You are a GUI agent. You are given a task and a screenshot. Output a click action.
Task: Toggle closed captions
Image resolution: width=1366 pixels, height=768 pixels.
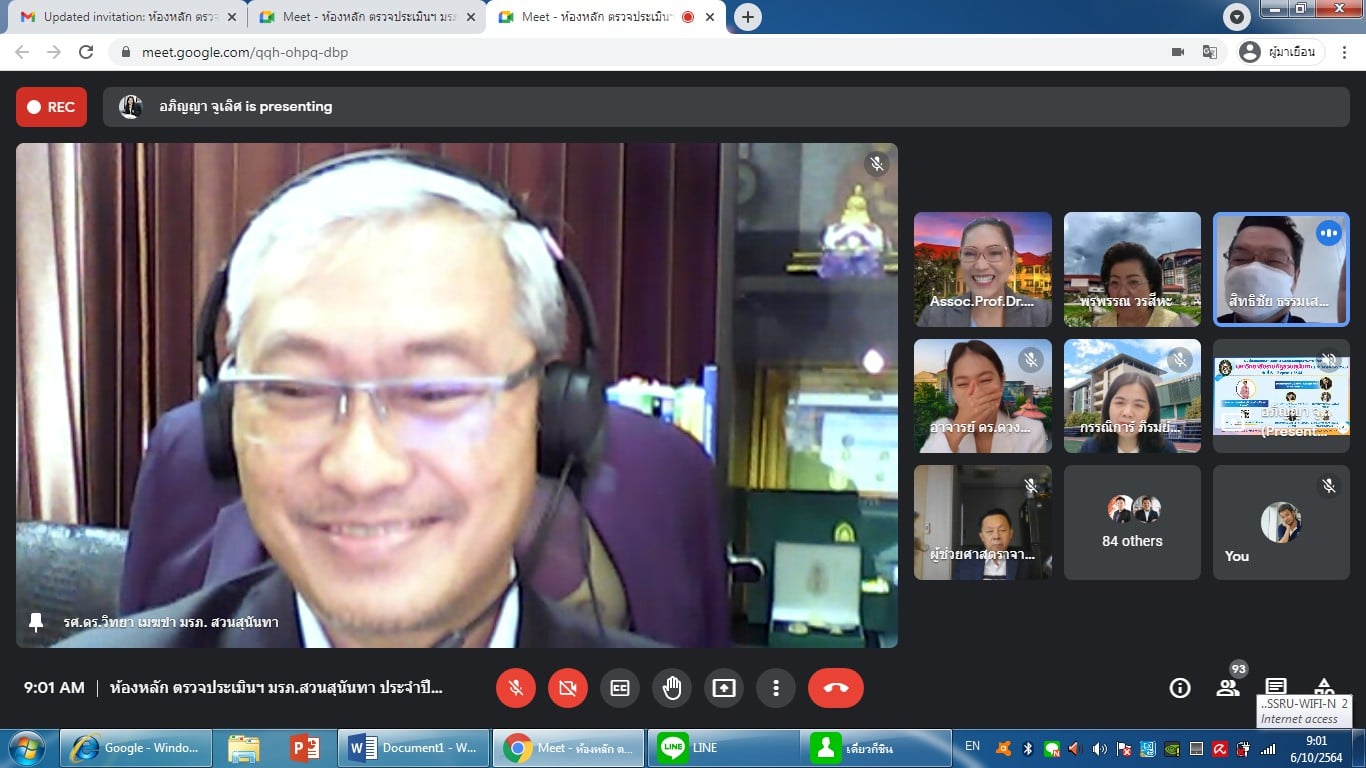click(620, 688)
